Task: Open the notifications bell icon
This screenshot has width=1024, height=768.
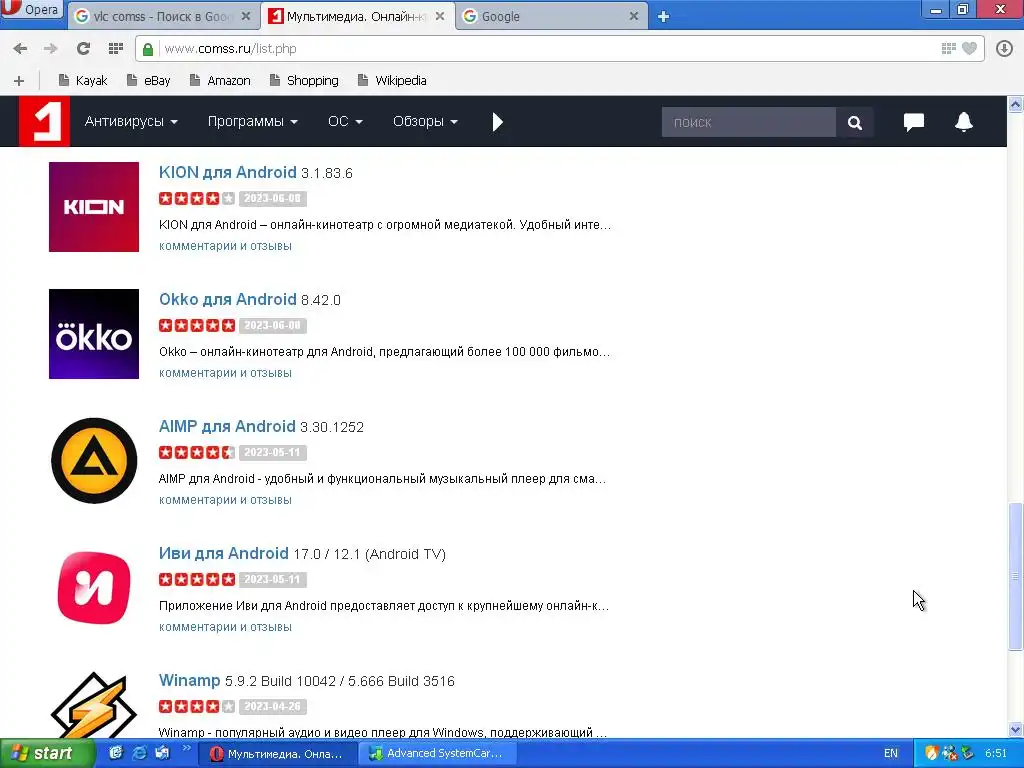Action: click(x=964, y=122)
